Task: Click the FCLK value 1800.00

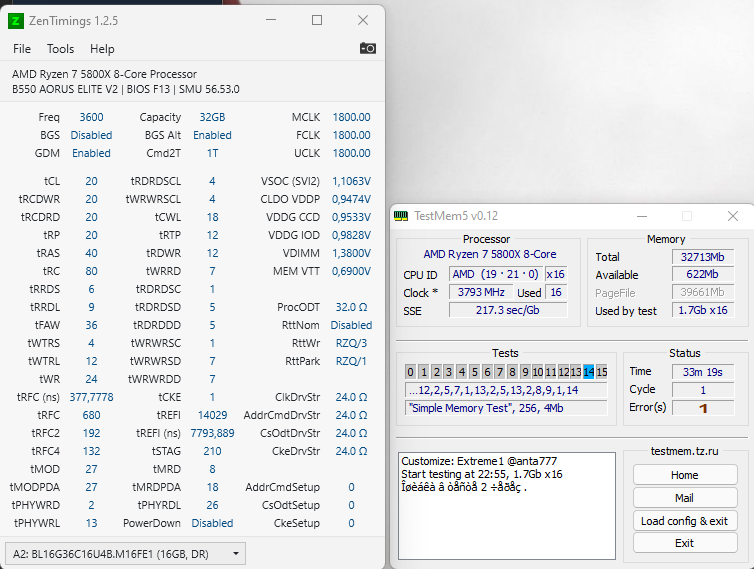Action: click(x=351, y=135)
